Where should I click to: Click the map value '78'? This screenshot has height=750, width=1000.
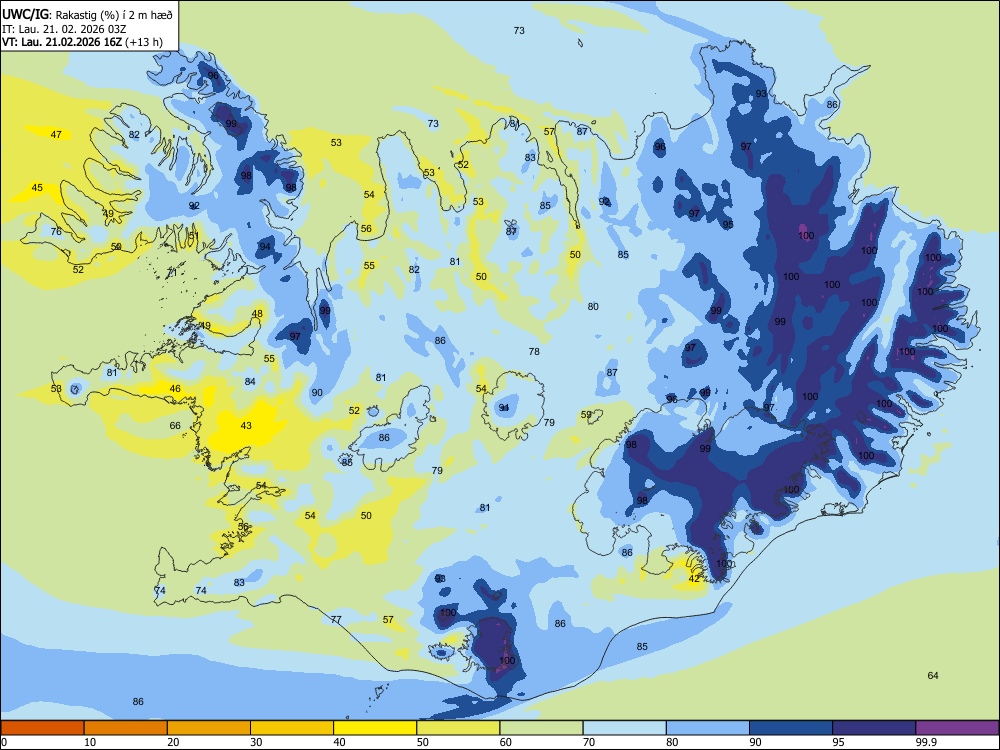pyautogui.click(x=534, y=351)
